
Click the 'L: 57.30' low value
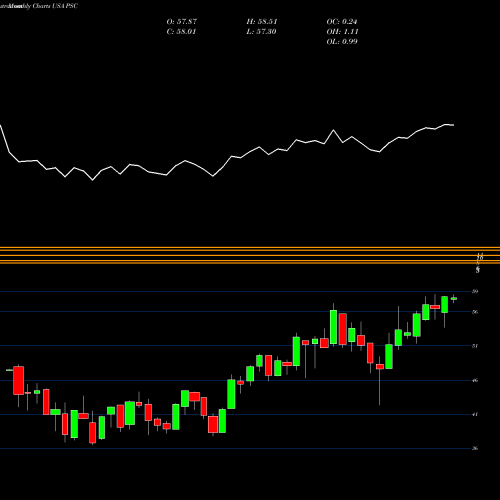click(x=261, y=32)
